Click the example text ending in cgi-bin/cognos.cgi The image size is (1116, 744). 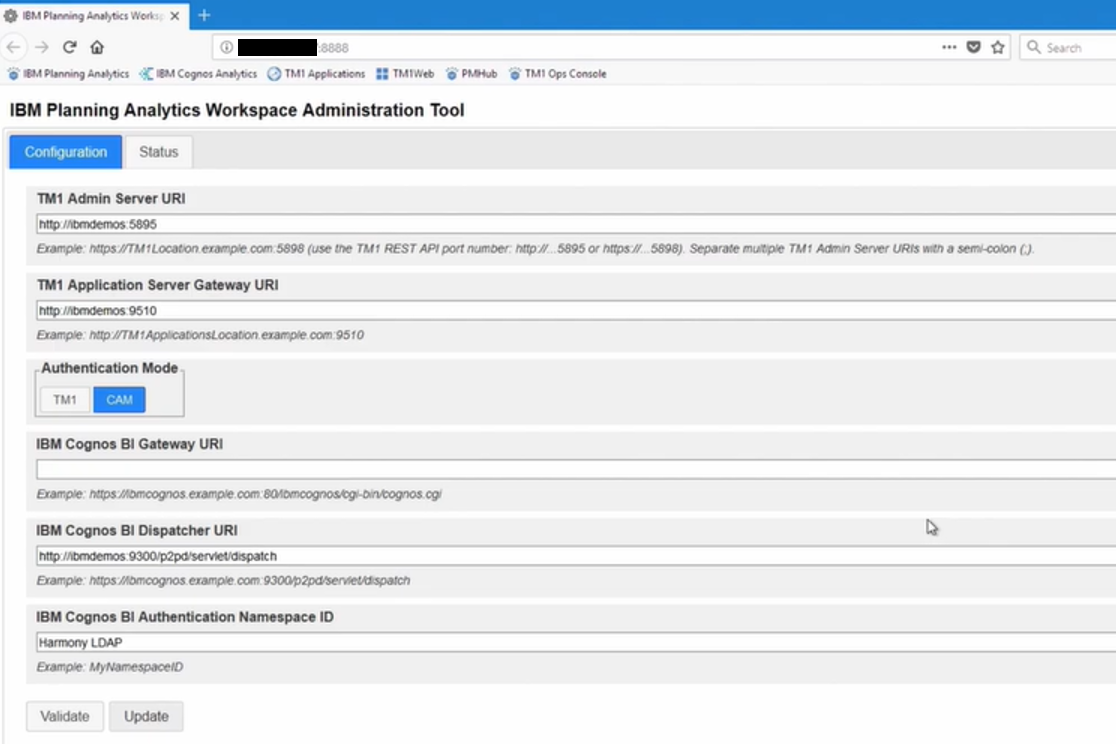pyautogui.click(x=239, y=493)
